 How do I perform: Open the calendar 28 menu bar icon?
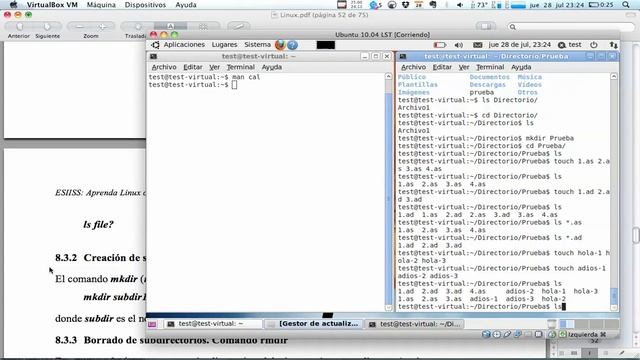[x=419, y=5]
